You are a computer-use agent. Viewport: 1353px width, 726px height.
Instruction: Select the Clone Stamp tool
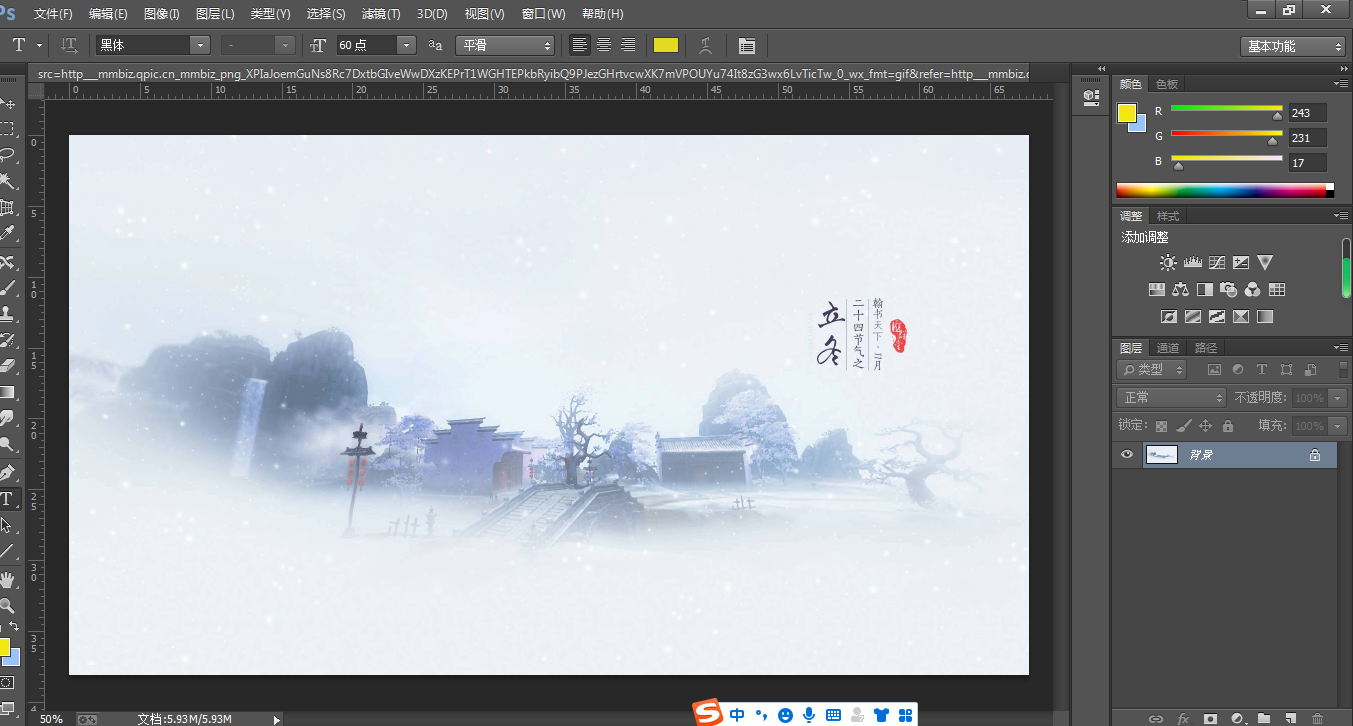pyautogui.click(x=8, y=314)
